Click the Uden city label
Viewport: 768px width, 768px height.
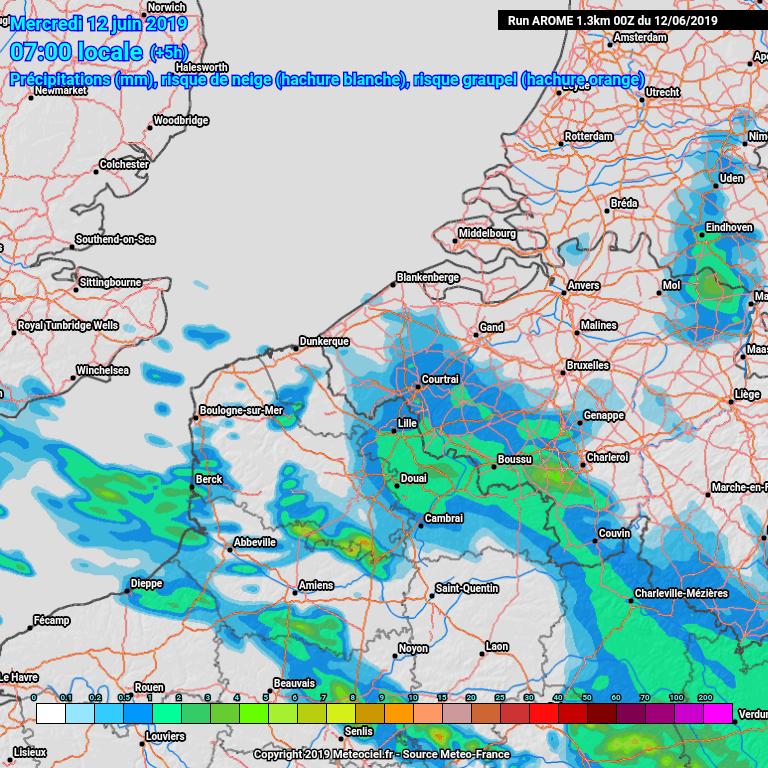coord(731,178)
